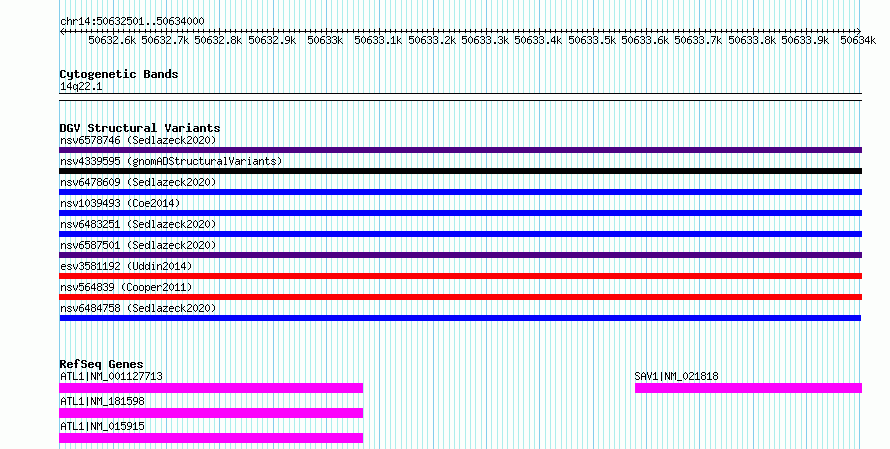
Task: Click the 50633.9k ruler tick label
Action: click(x=805, y=40)
